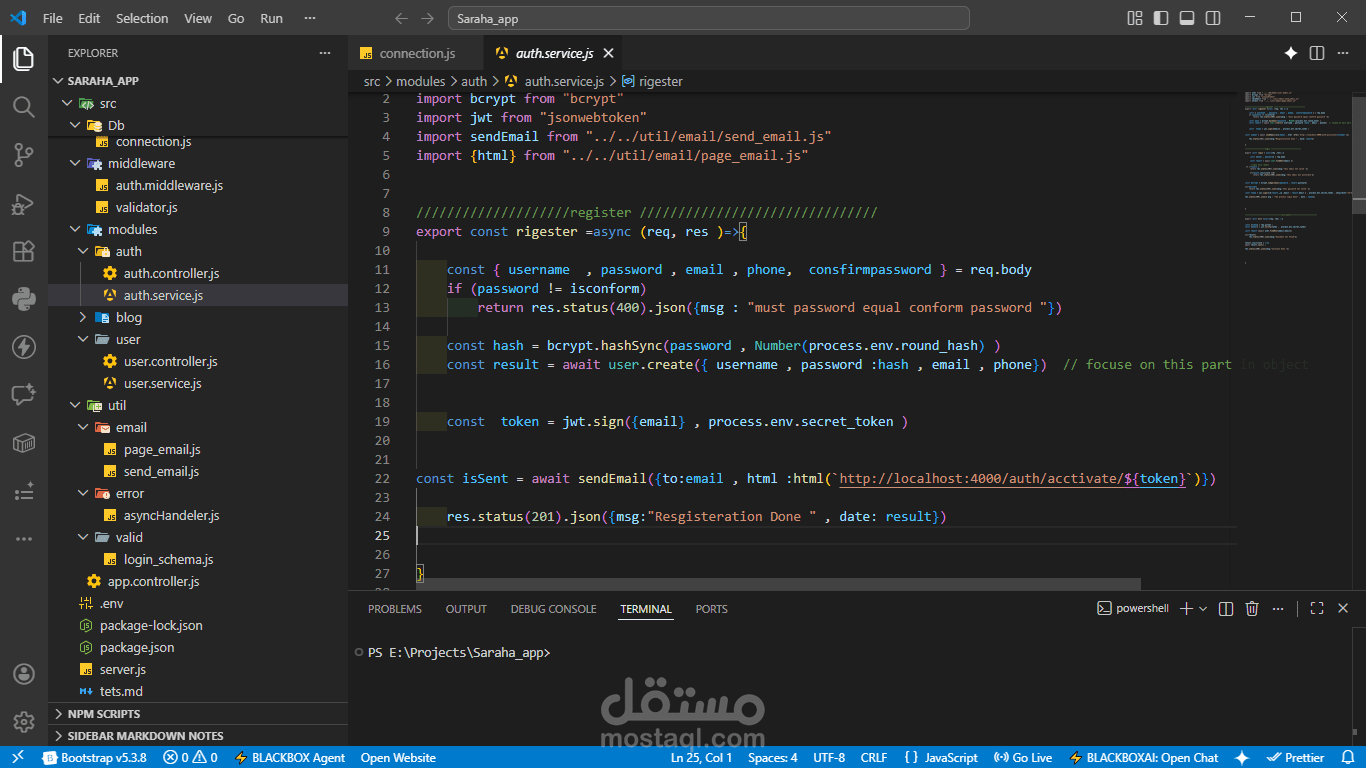Collapse the user folder

(x=198, y=339)
